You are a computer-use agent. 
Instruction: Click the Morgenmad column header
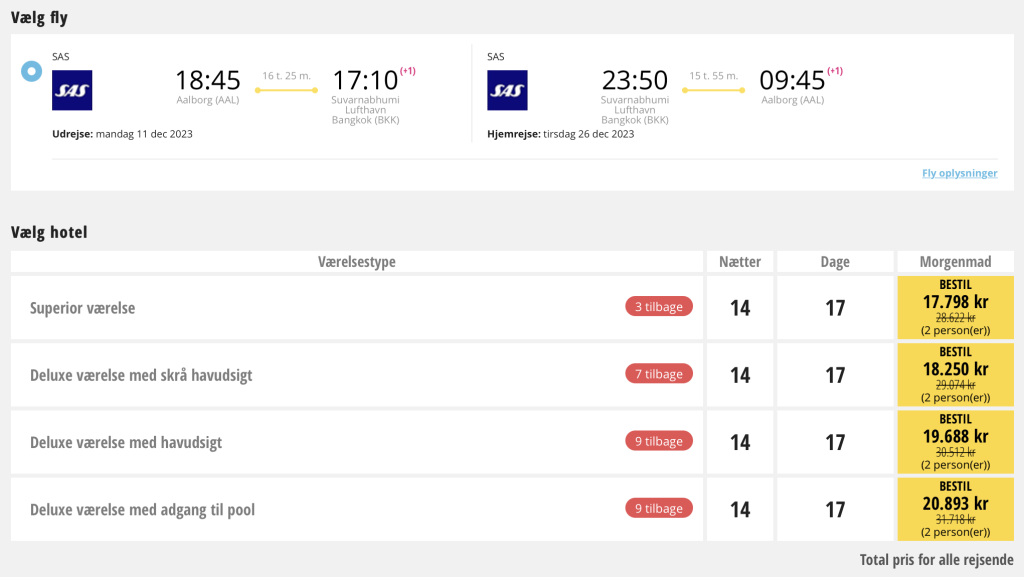955,262
